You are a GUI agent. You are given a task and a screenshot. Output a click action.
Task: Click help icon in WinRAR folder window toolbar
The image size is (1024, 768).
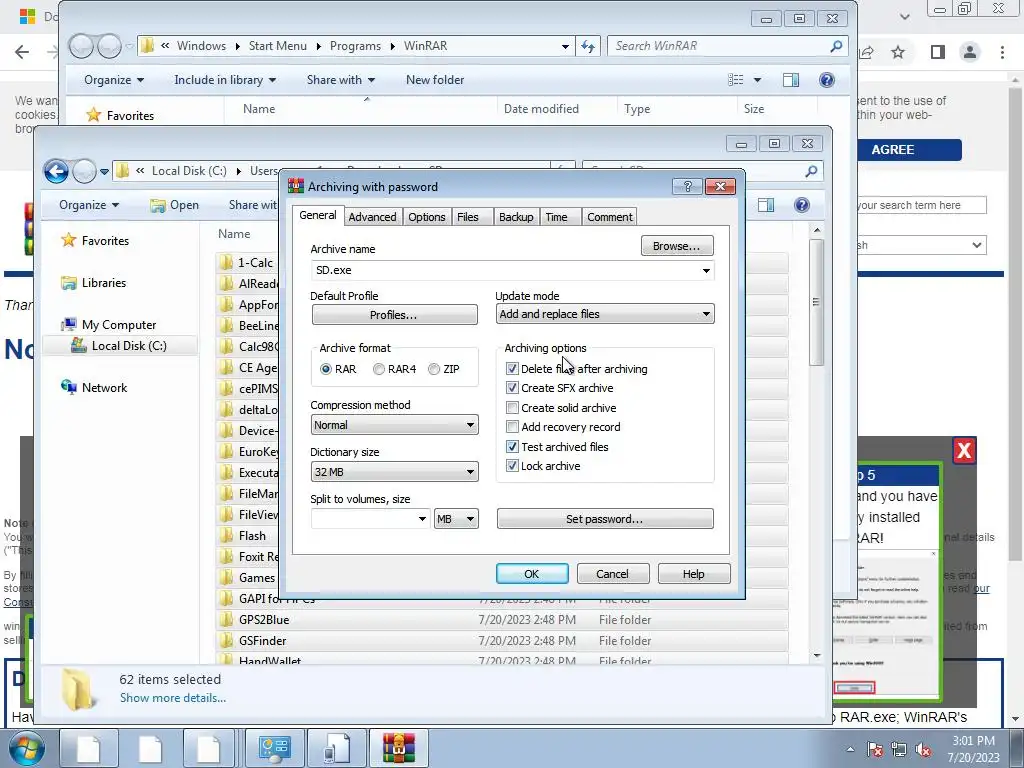pyautogui.click(x=826, y=80)
